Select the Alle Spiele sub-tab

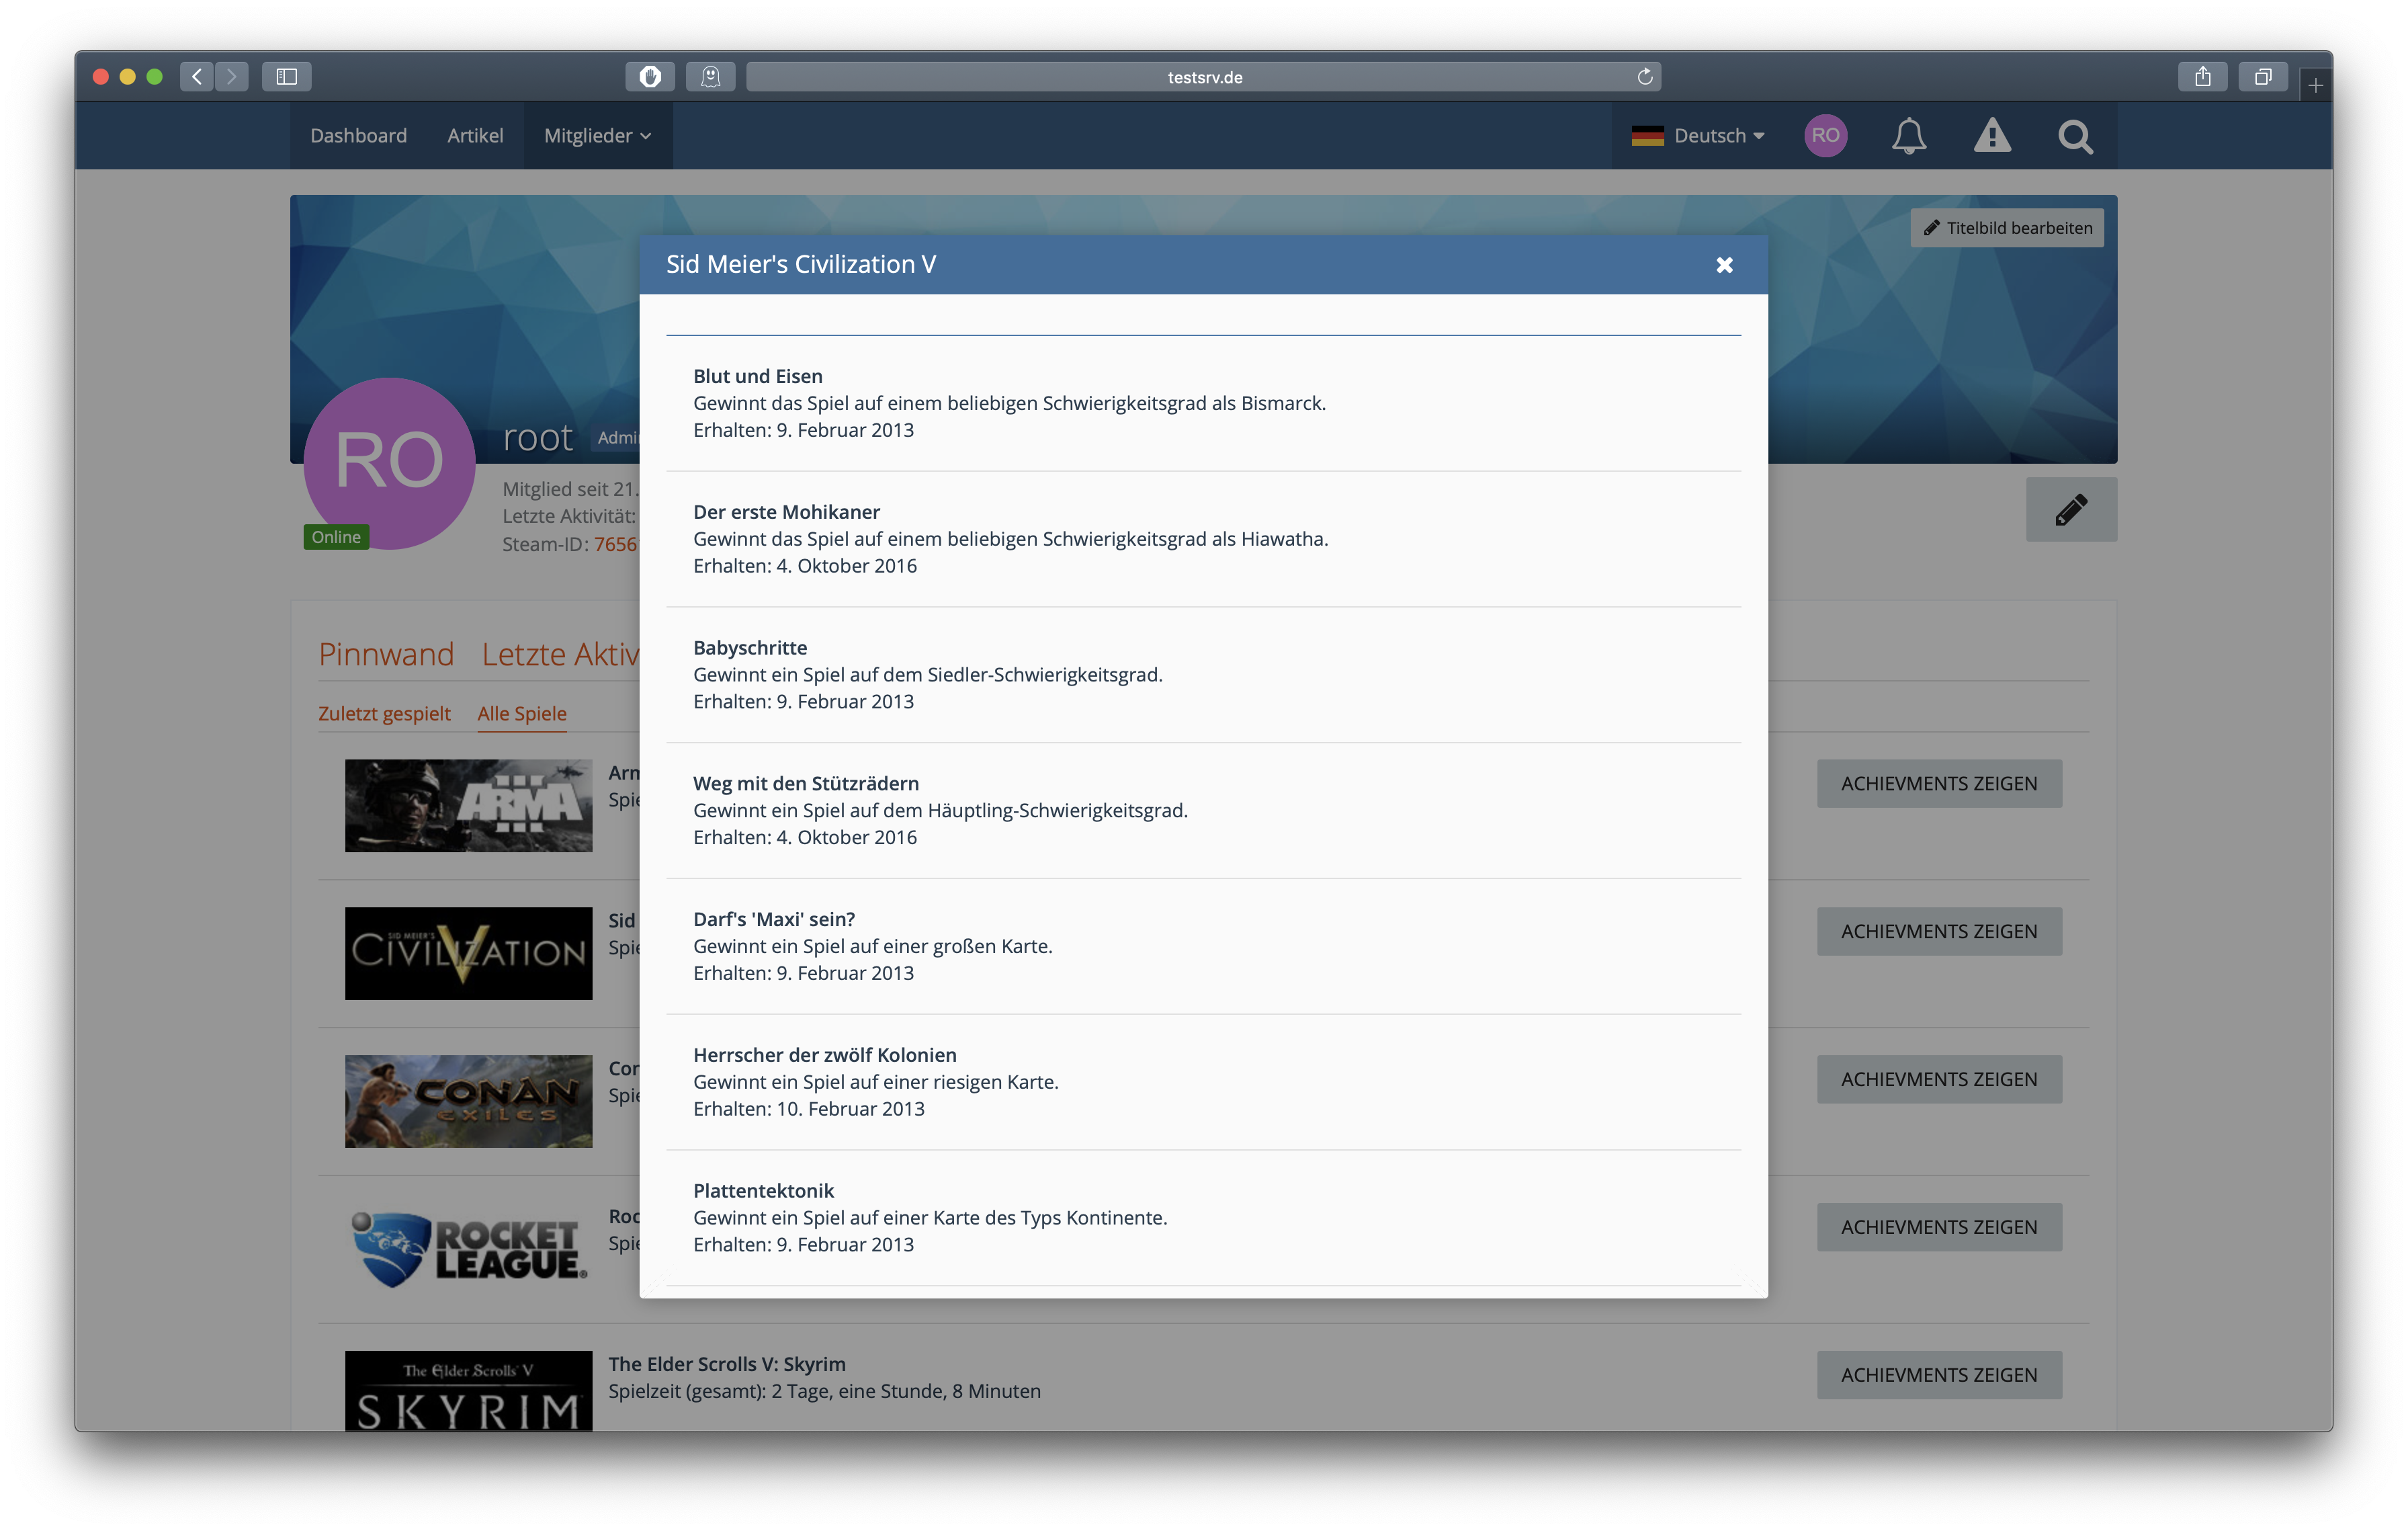522,713
